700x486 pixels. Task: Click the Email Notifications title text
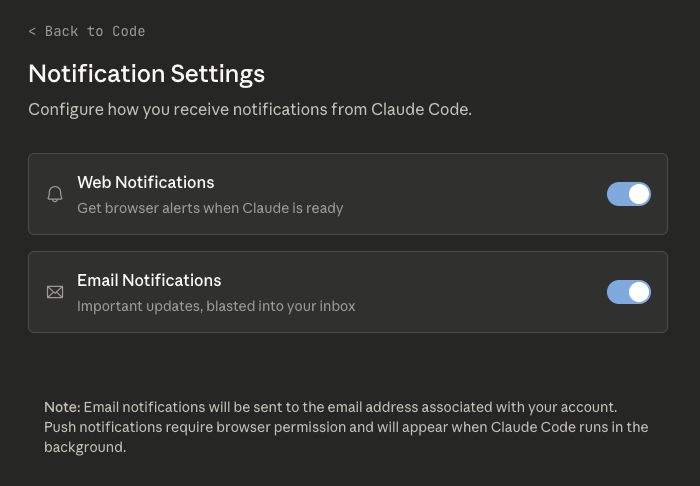click(149, 280)
